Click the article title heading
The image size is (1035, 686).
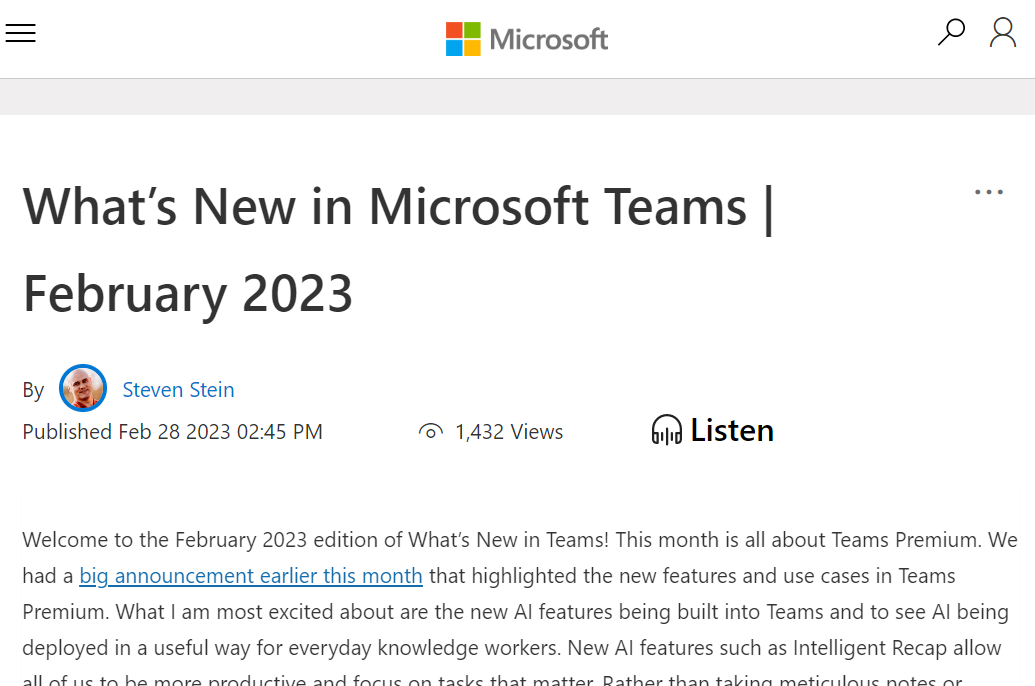click(398, 207)
